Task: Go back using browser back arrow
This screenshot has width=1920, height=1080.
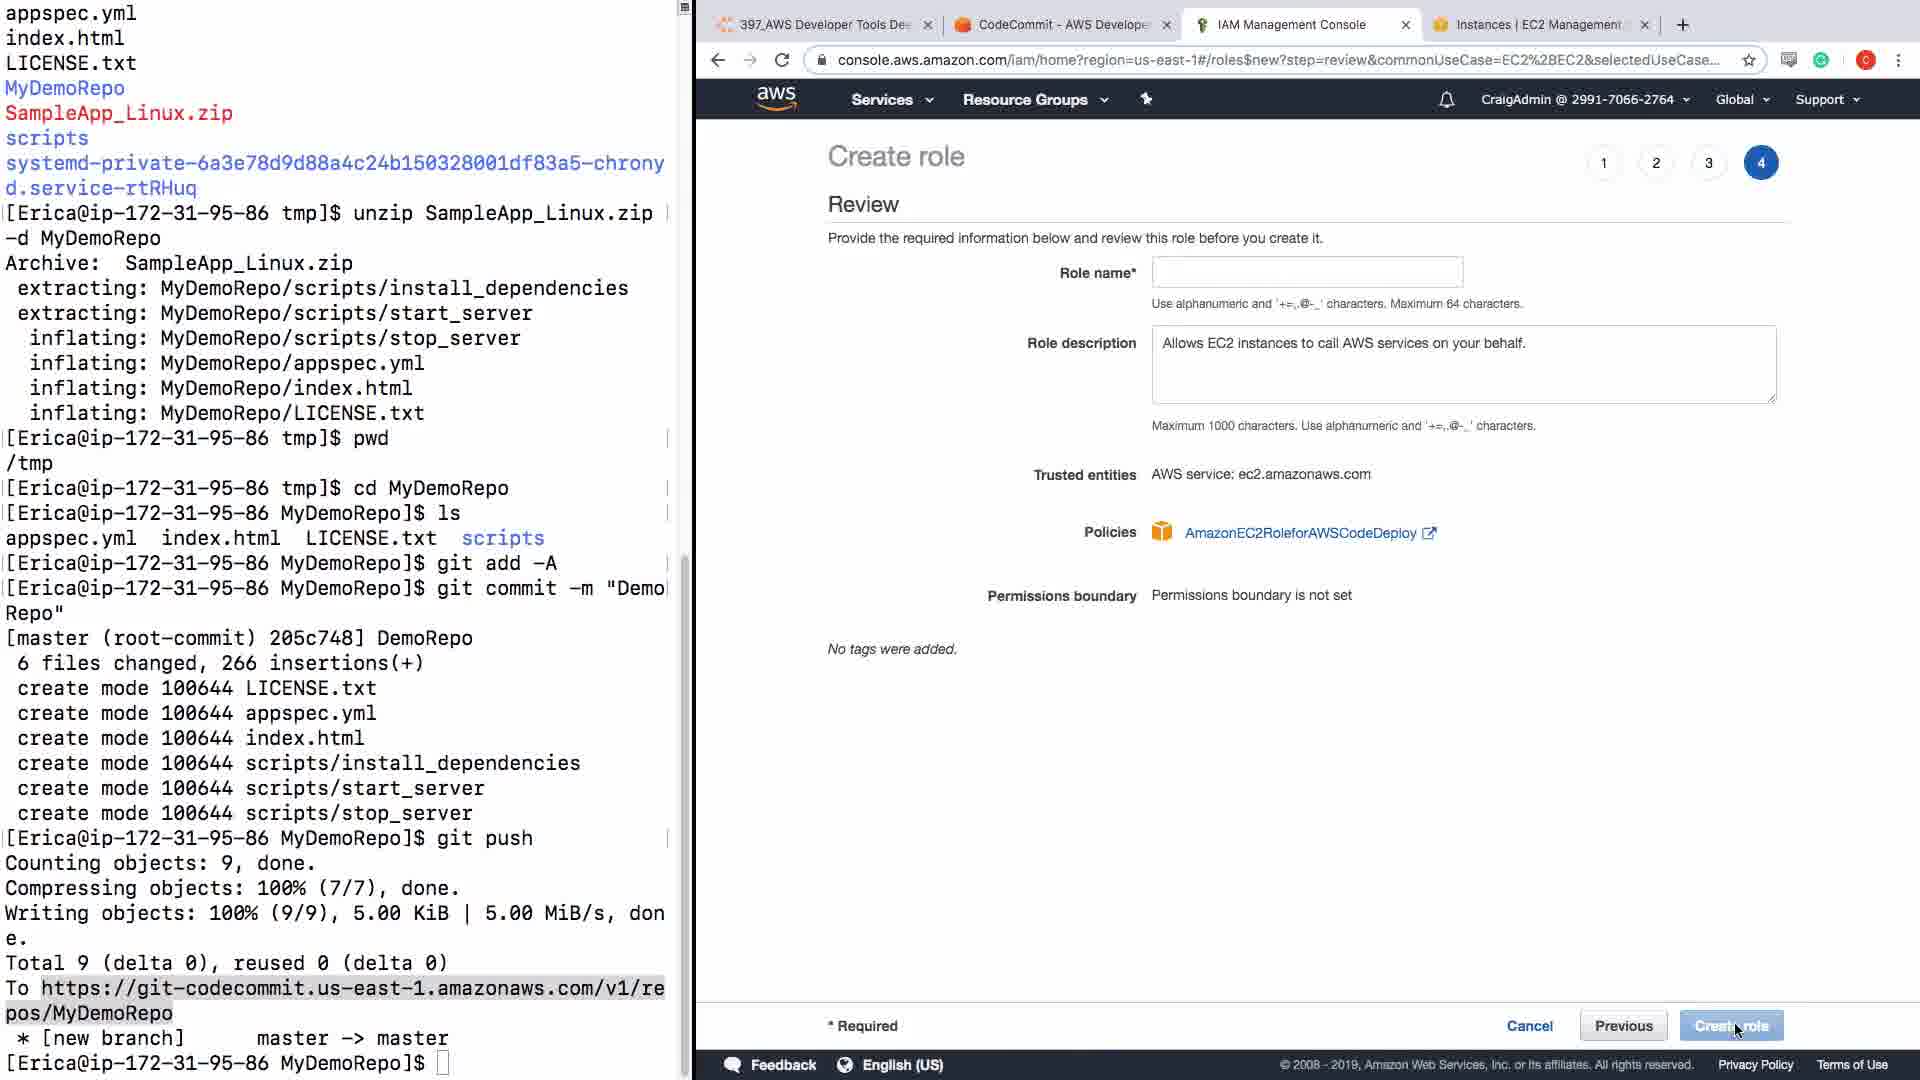Action: coord(717,60)
